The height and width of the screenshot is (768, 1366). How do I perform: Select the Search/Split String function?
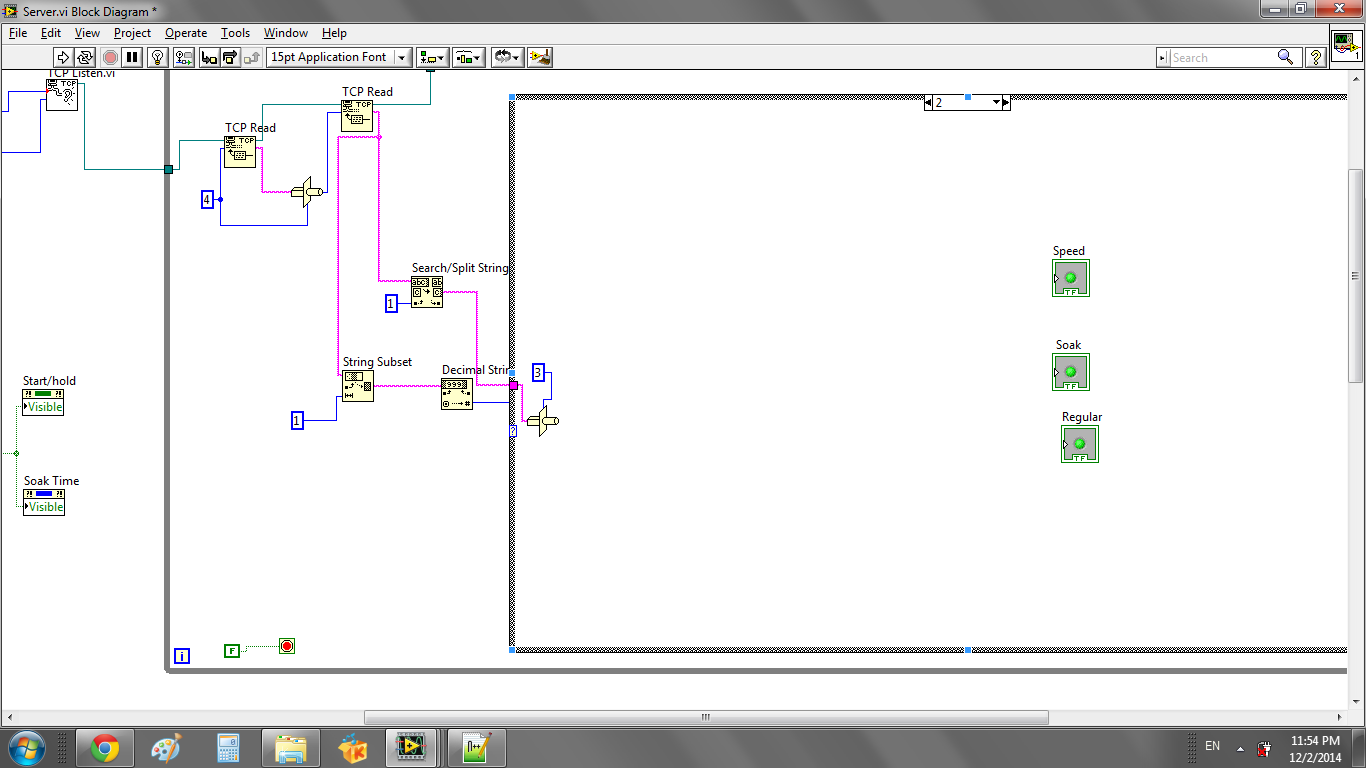(427, 292)
